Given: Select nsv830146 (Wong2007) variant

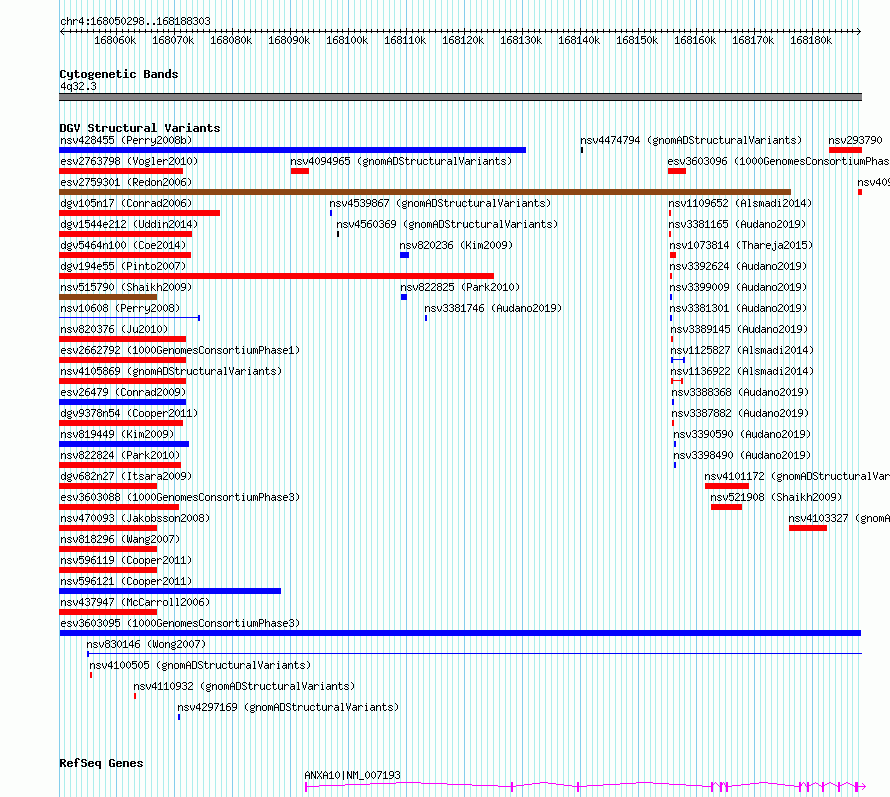Looking at the screenshot, I should coord(146,644).
